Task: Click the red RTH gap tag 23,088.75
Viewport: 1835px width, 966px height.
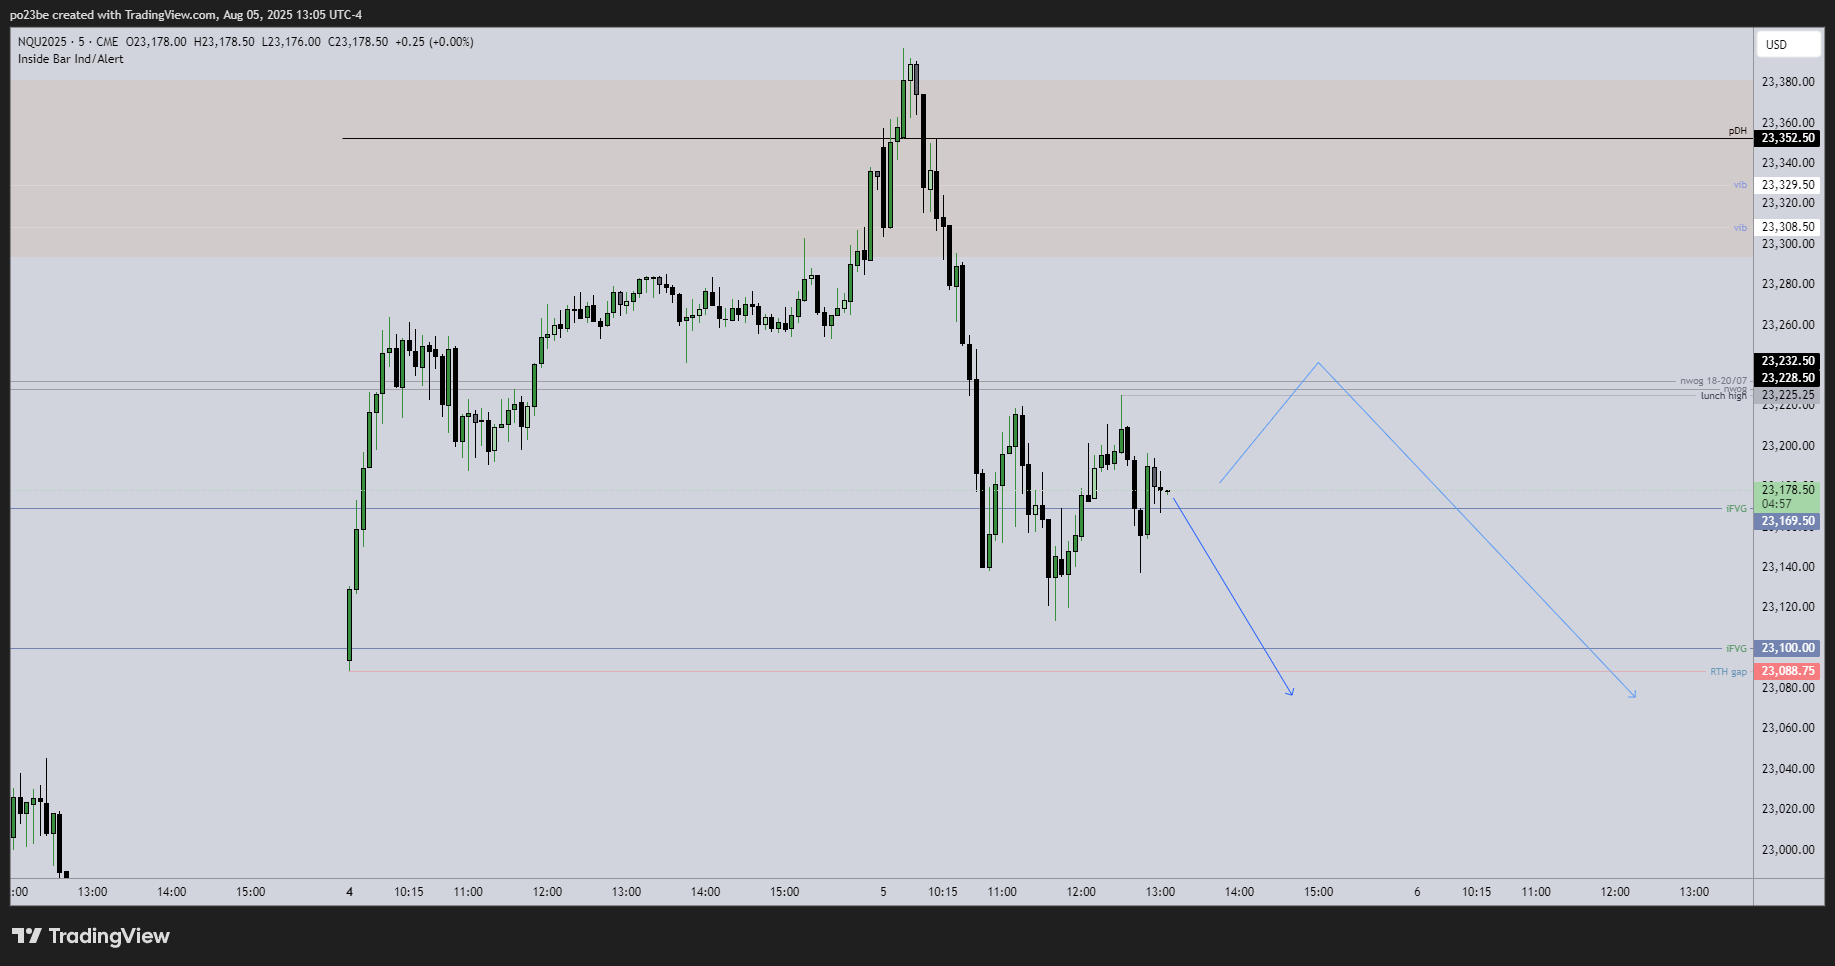Action: click(x=1789, y=671)
